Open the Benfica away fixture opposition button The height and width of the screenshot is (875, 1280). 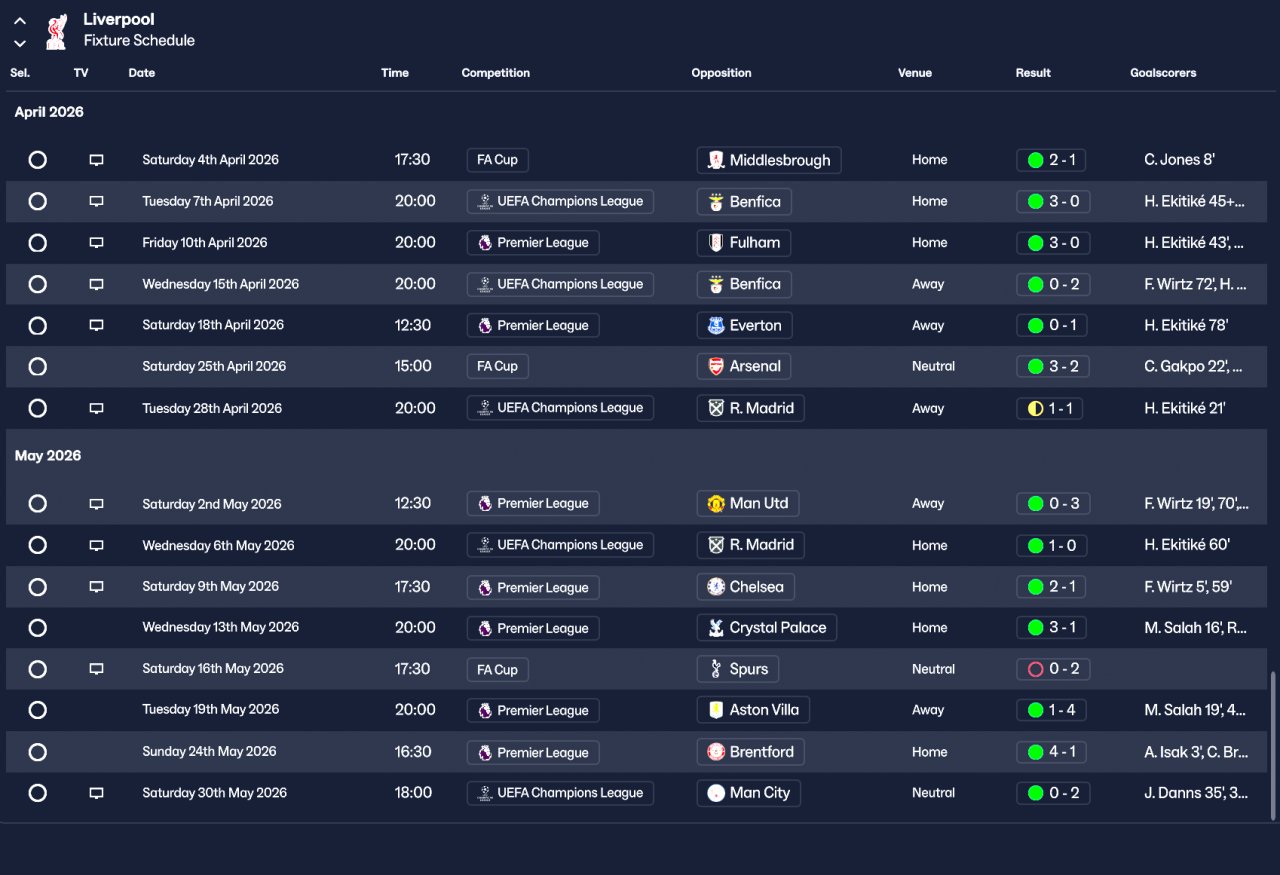(x=744, y=284)
